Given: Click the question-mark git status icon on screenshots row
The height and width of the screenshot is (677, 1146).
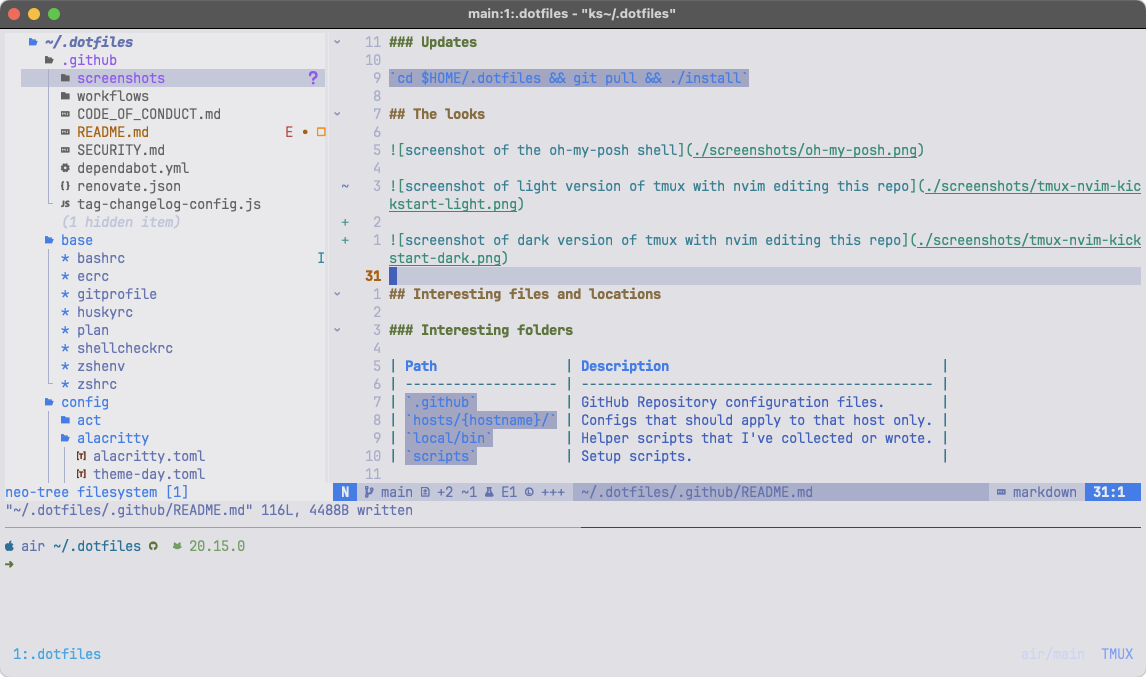Looking at the screenshot, I should pyautogui.click(x=313, y=78).
